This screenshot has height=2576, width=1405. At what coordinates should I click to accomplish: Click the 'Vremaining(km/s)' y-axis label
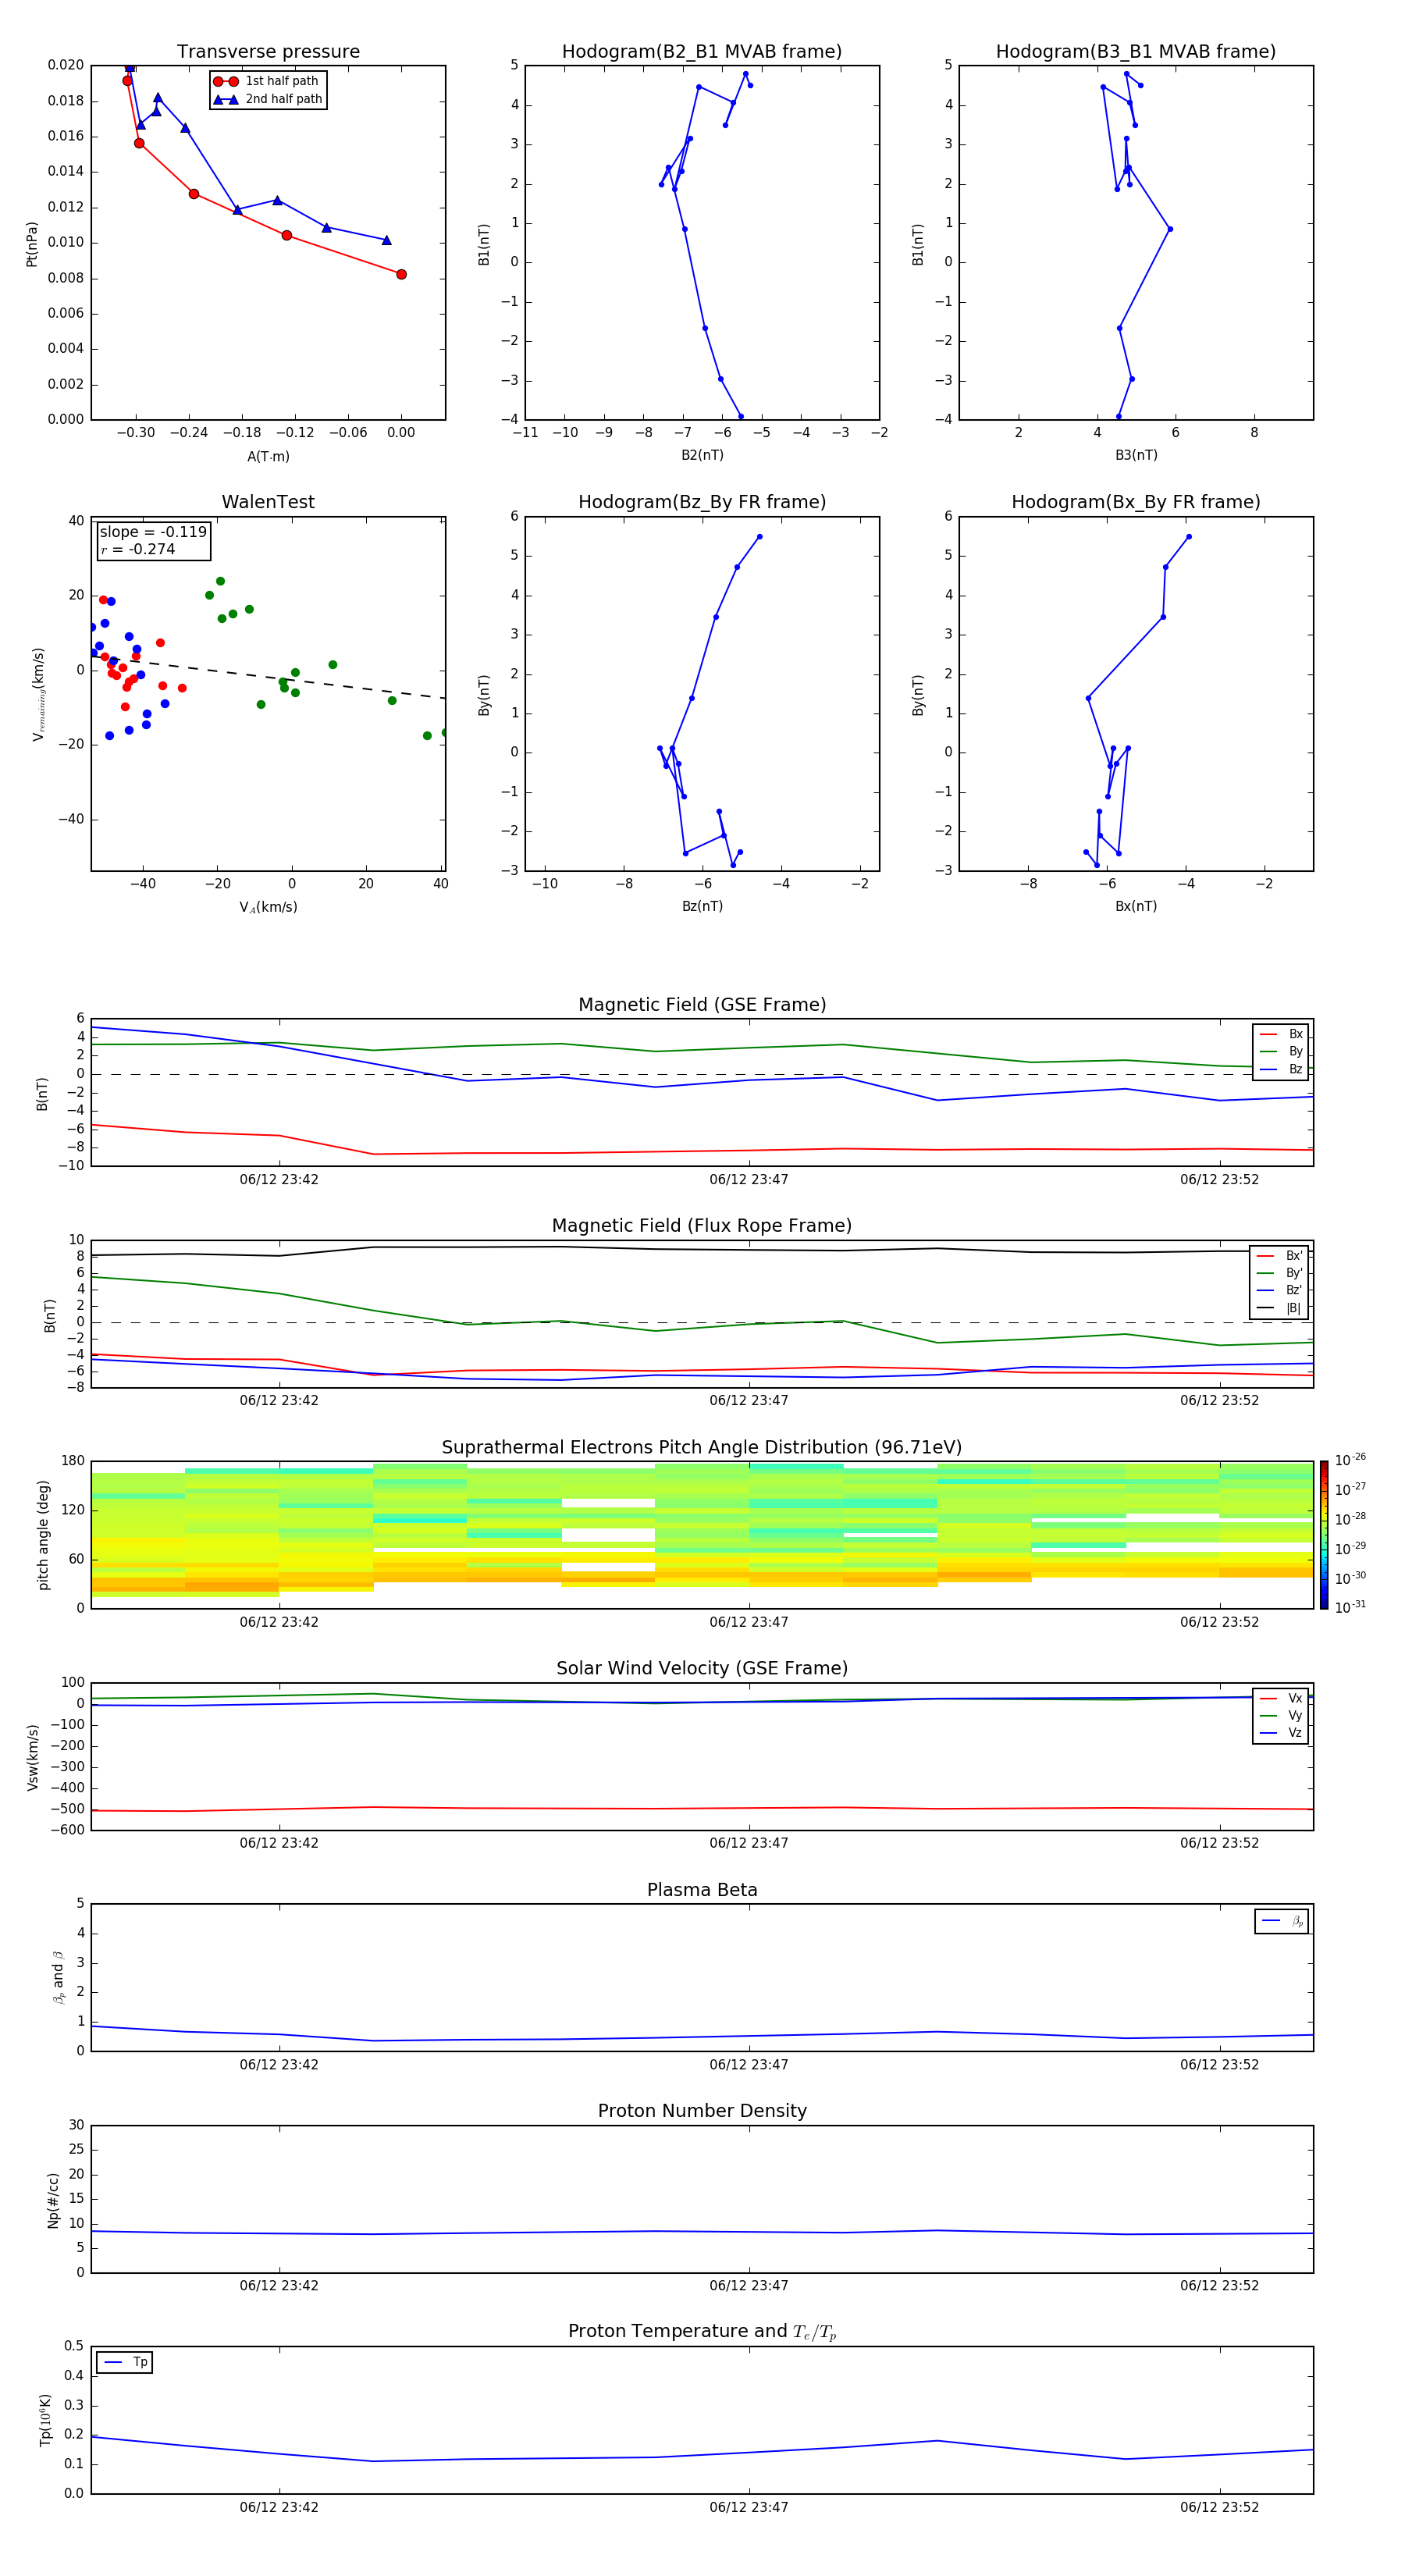[38, 695]
